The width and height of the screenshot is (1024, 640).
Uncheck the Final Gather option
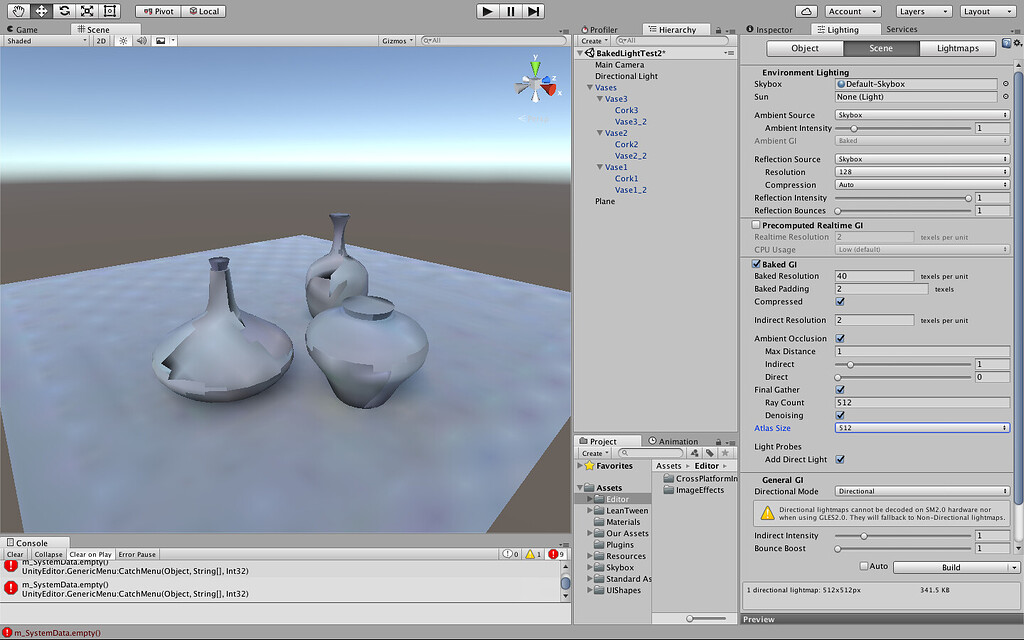pyautogui.click(x=840, y=389)
